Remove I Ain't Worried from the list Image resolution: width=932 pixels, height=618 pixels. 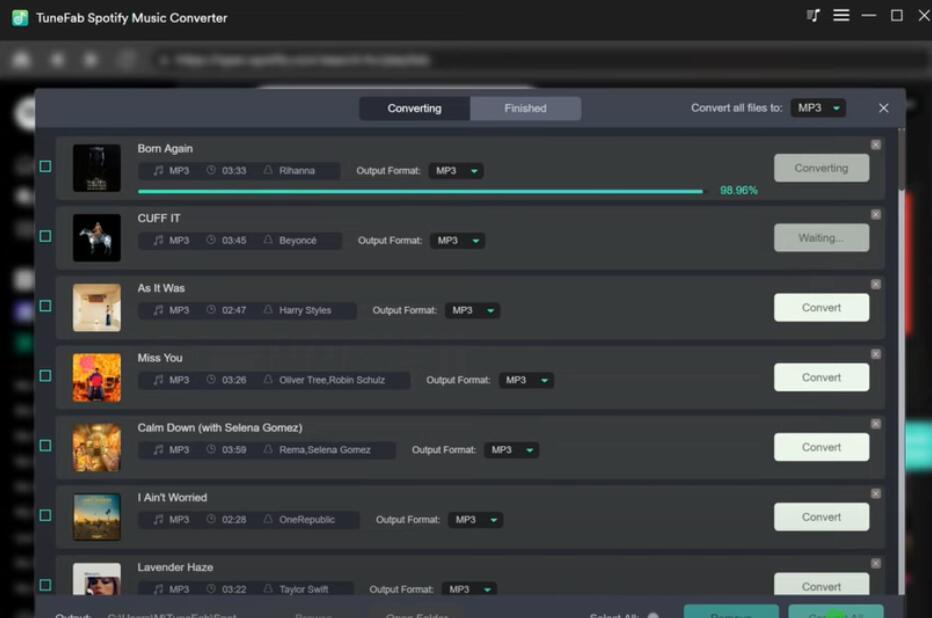click(876, 494)
